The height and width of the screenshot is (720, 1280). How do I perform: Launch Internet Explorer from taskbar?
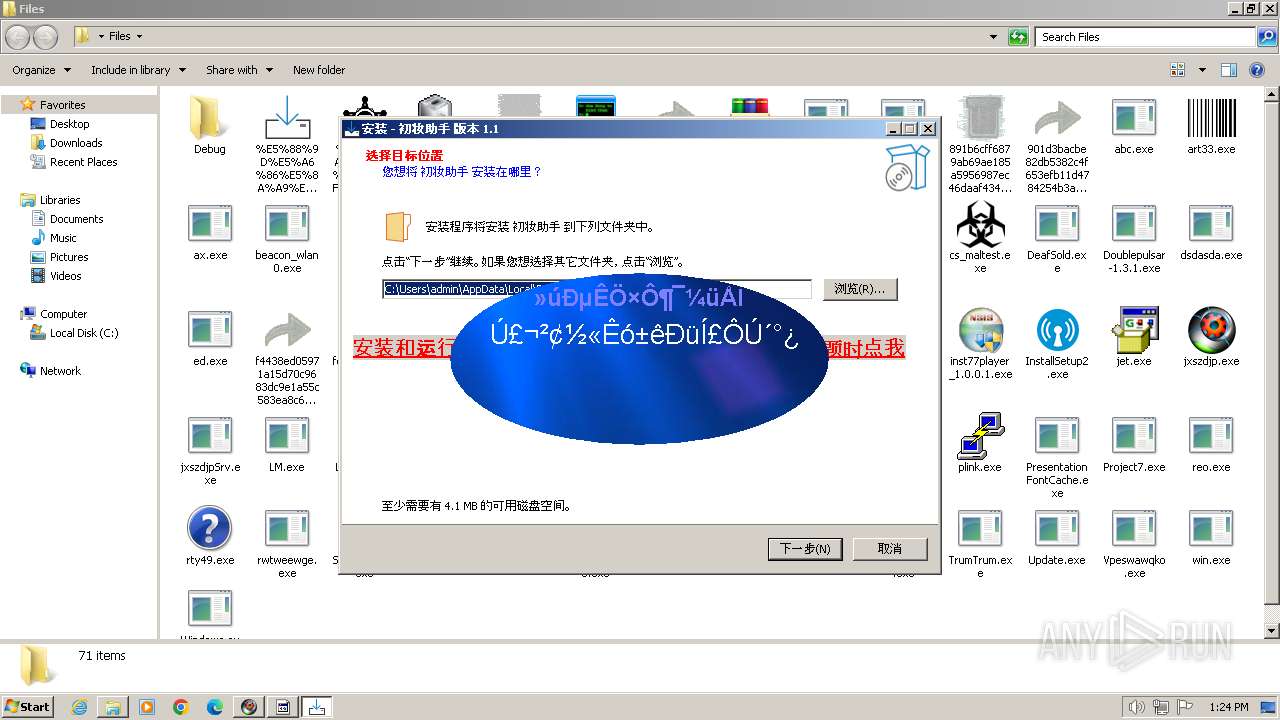[79, 707]
